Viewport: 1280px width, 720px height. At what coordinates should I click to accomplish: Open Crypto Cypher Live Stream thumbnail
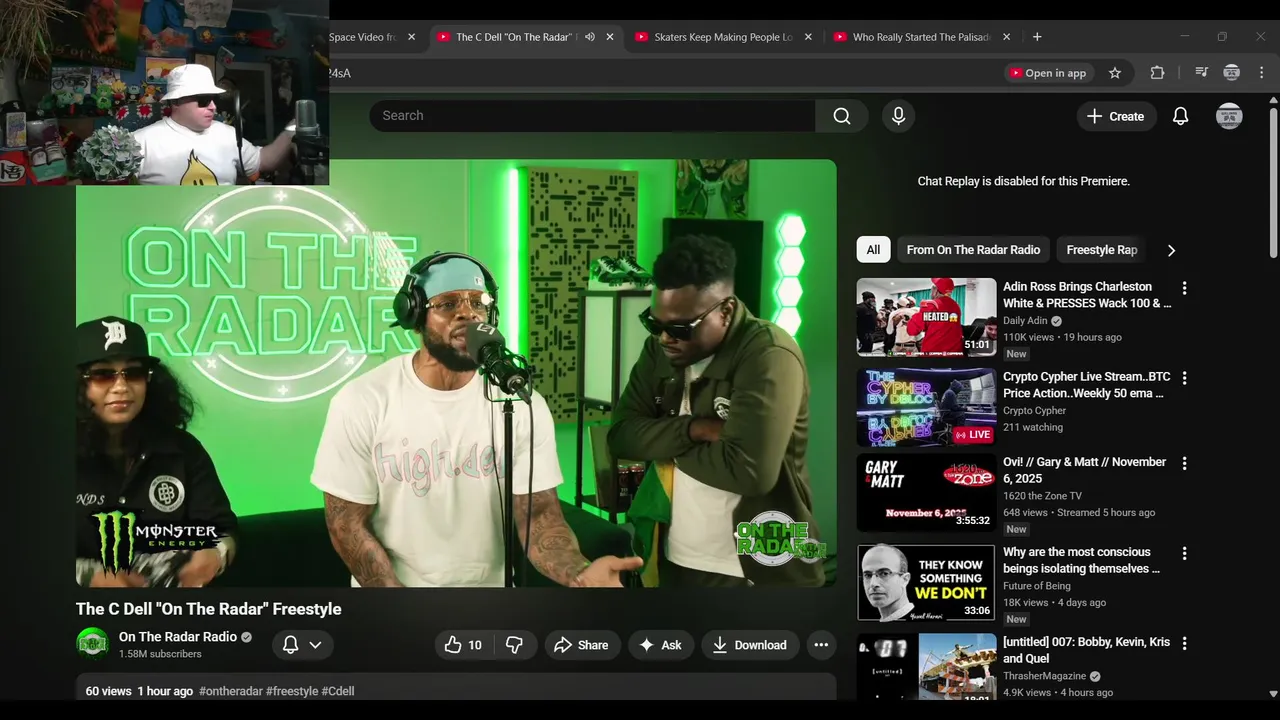click(926, 407)
